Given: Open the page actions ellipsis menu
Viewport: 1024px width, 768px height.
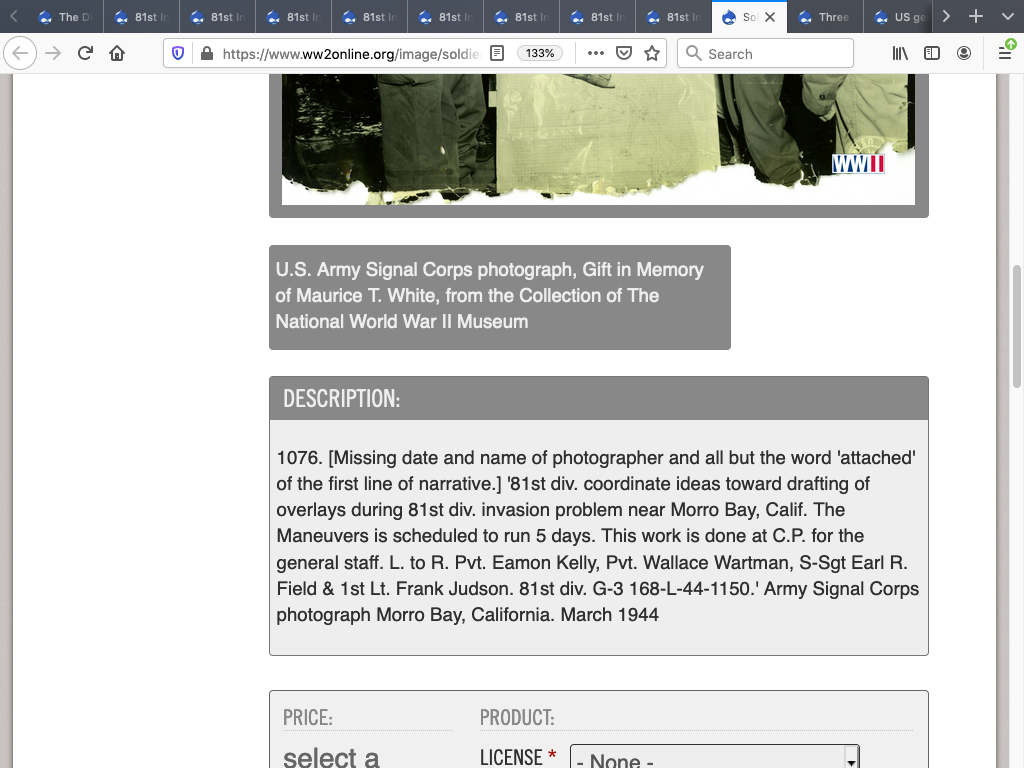Looking at the screenshot, I should click(596, 54).
